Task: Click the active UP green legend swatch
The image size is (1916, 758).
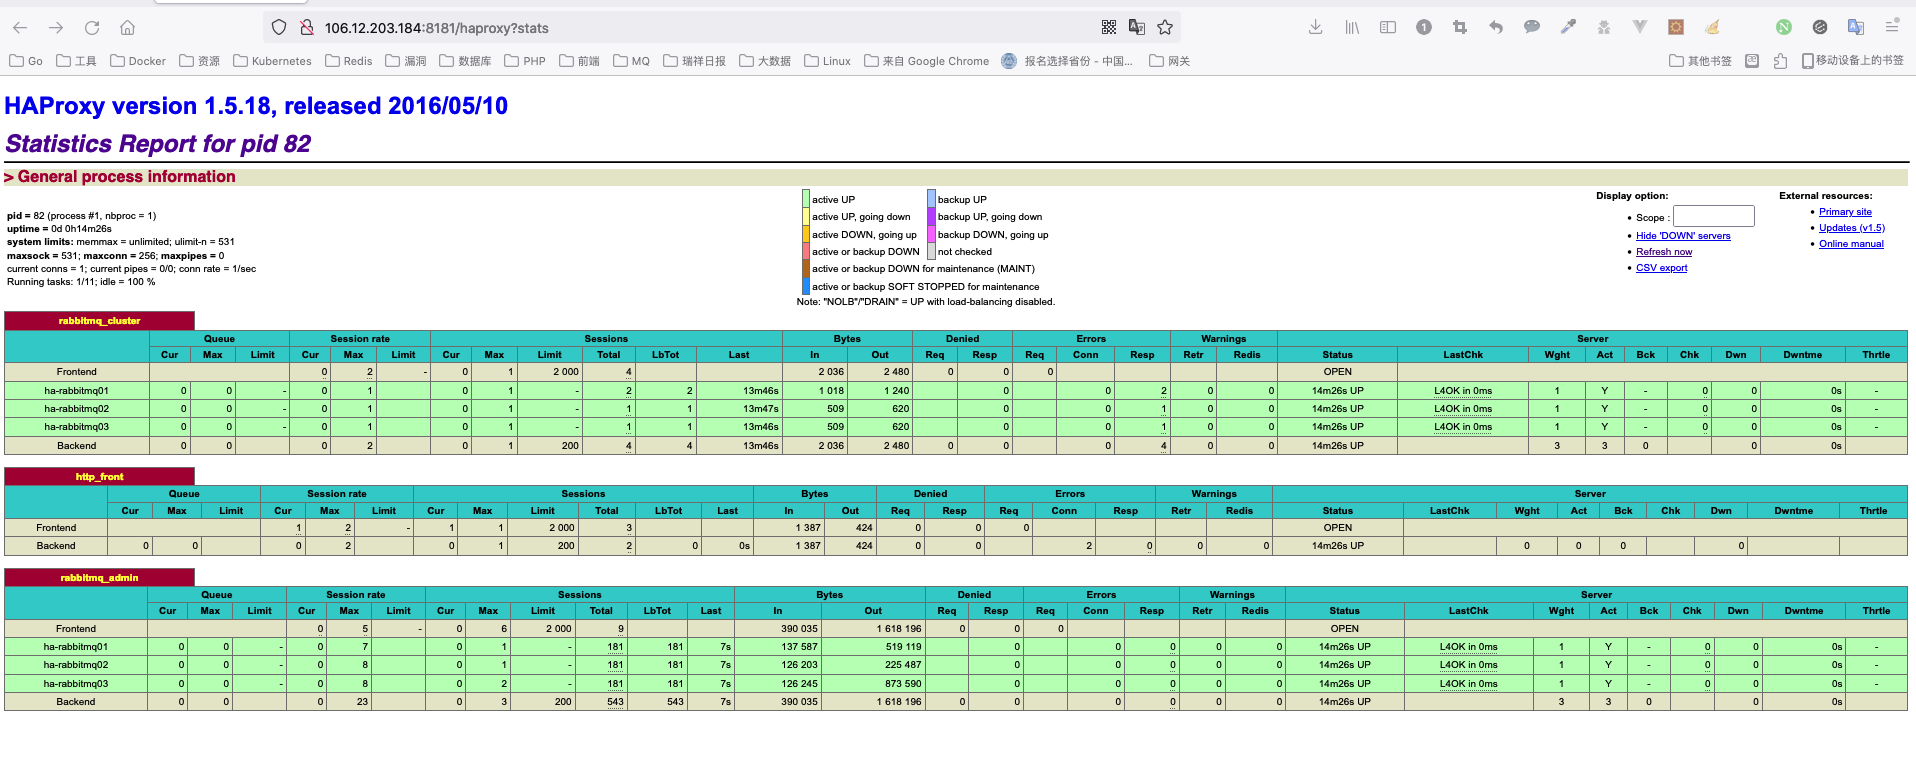Action: coord(806,199)
